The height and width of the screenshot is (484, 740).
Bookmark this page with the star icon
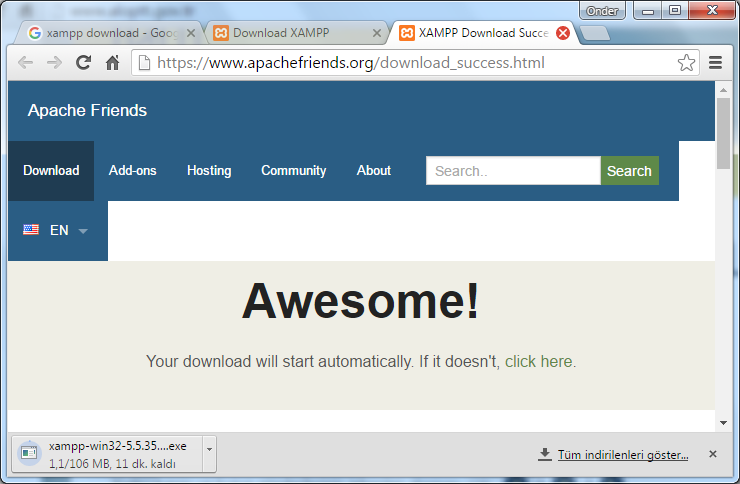coord(686,62)
